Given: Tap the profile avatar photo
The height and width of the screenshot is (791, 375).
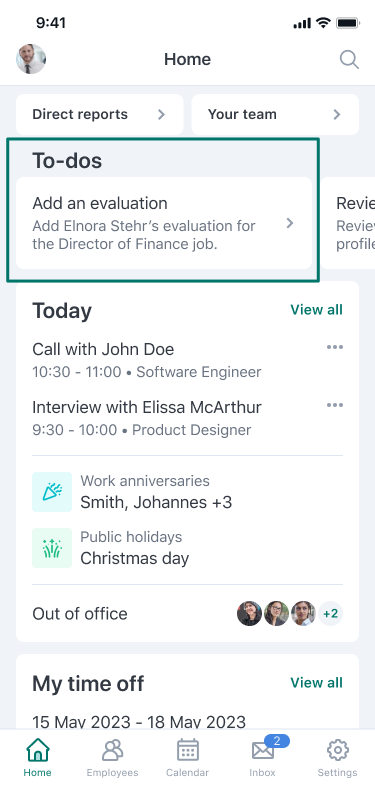Looking at the screenshot, I should click(31, 60).
